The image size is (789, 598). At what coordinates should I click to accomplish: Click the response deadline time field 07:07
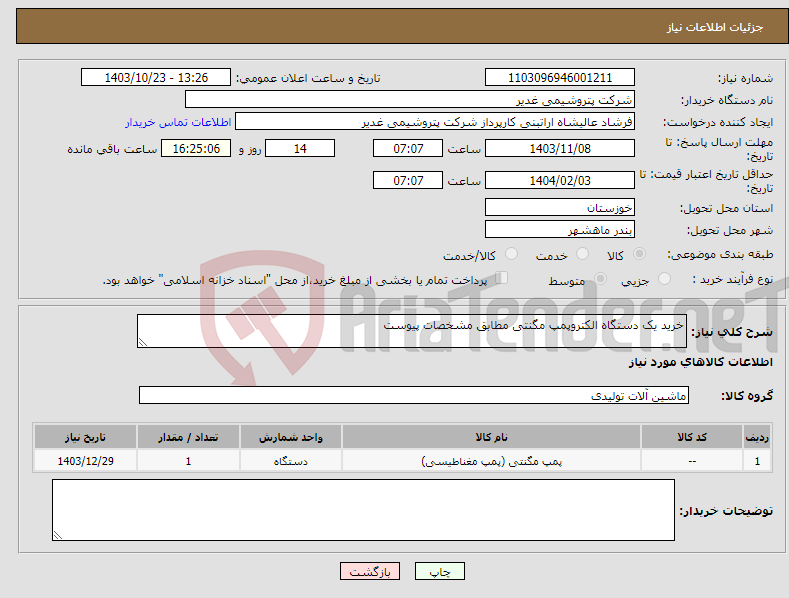tap(408, 148)
